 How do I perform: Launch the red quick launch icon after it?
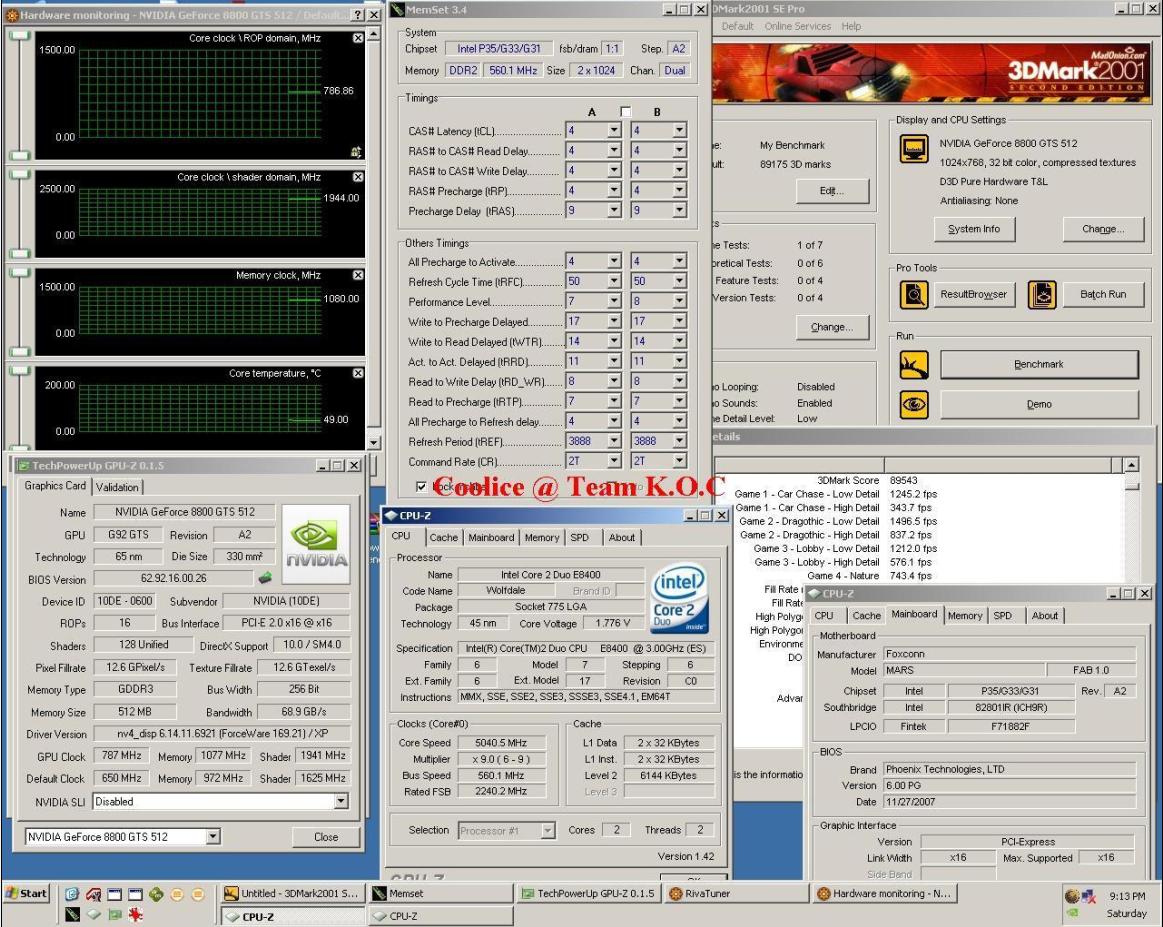click(x=93, y=894)
